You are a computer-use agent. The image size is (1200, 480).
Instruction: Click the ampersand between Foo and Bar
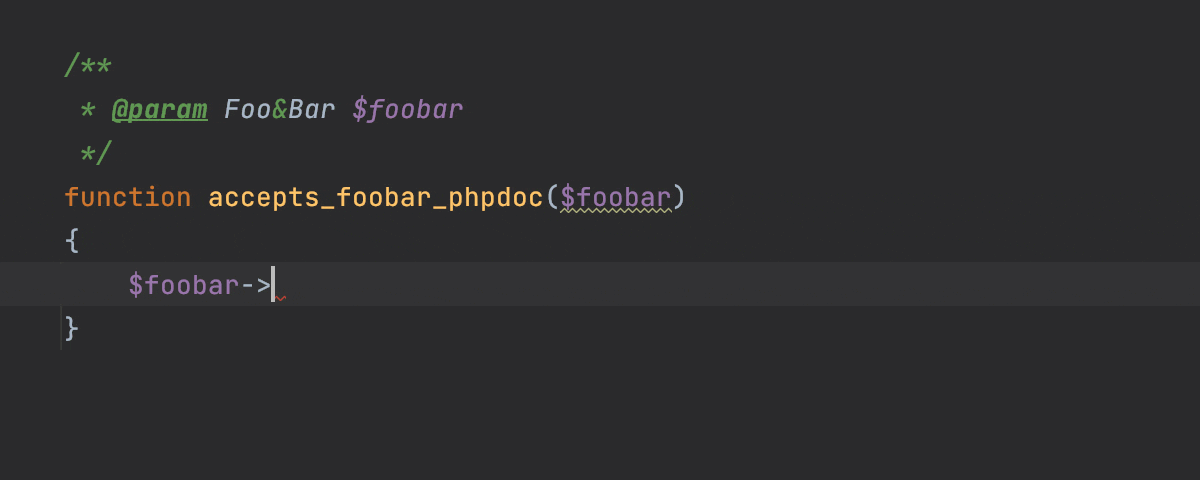pos(279,109)
